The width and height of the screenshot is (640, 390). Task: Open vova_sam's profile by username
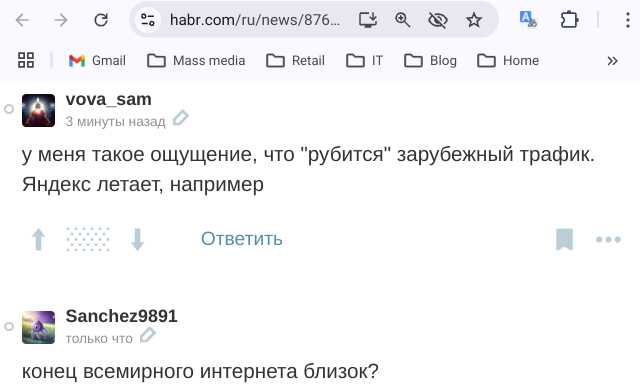coord(109,100)
